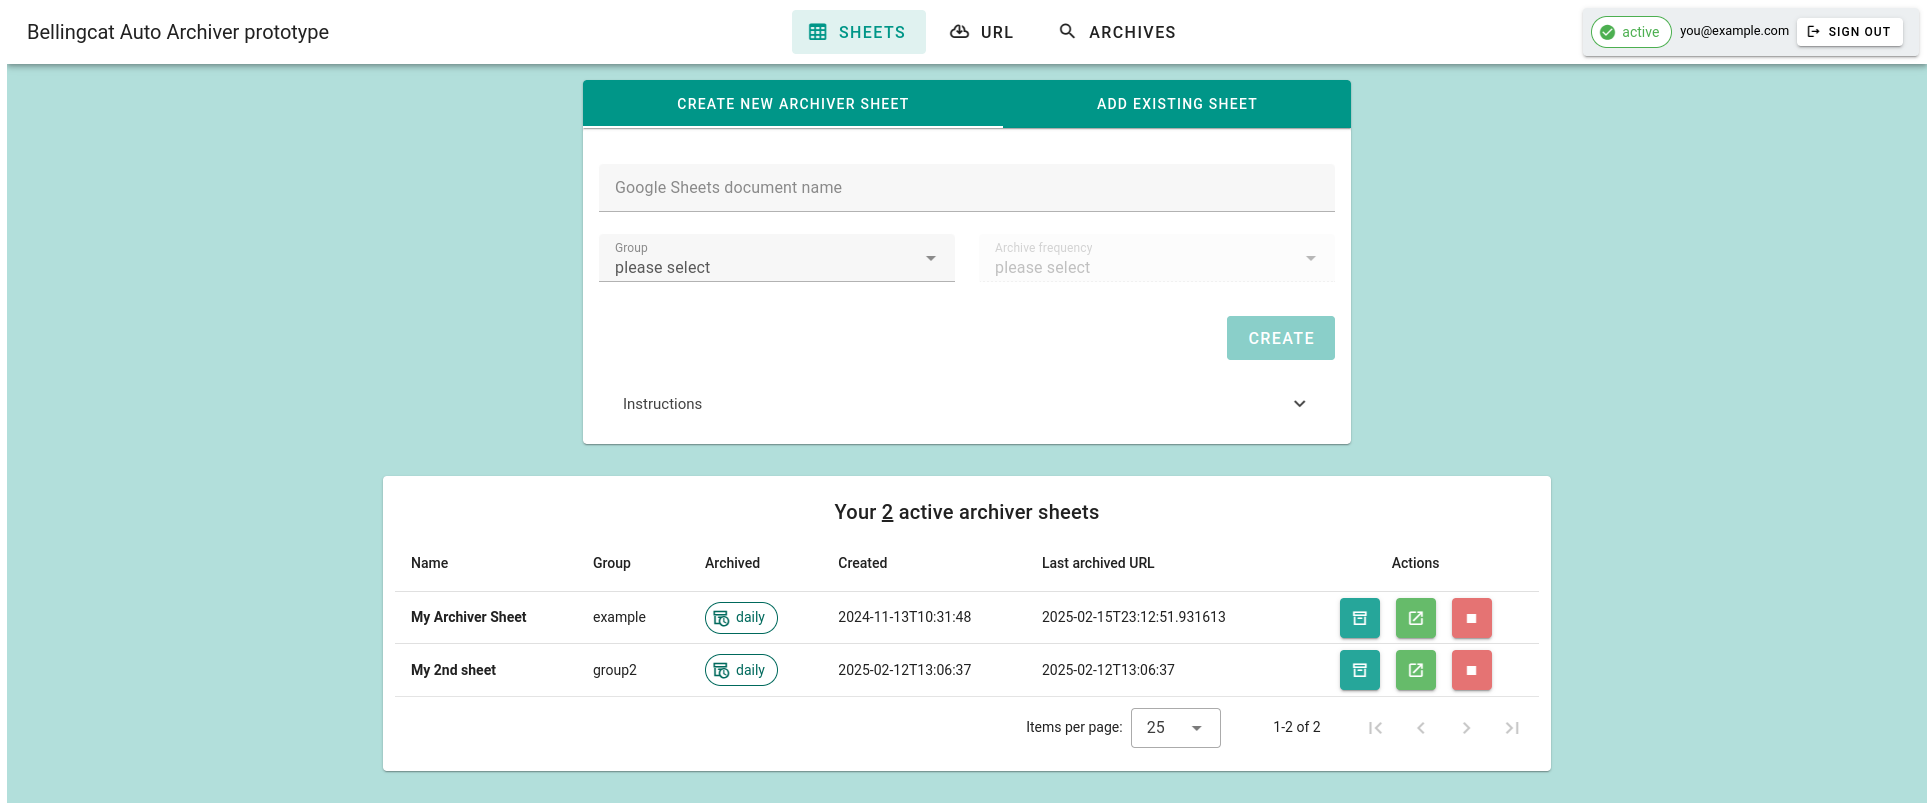Sort table by Name column header
This screenshot has height=803, width=1927.
[x=430, y=563]
